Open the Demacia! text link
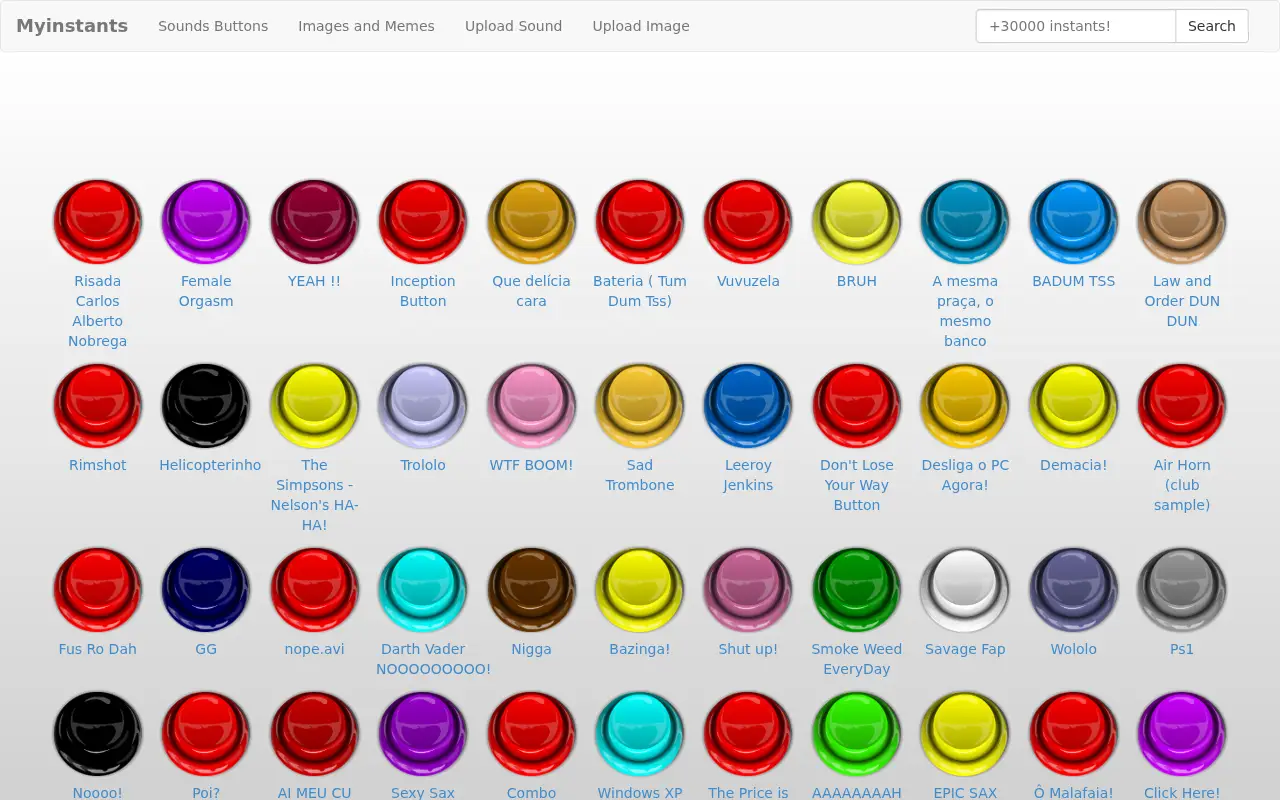 pos(1074,465)
